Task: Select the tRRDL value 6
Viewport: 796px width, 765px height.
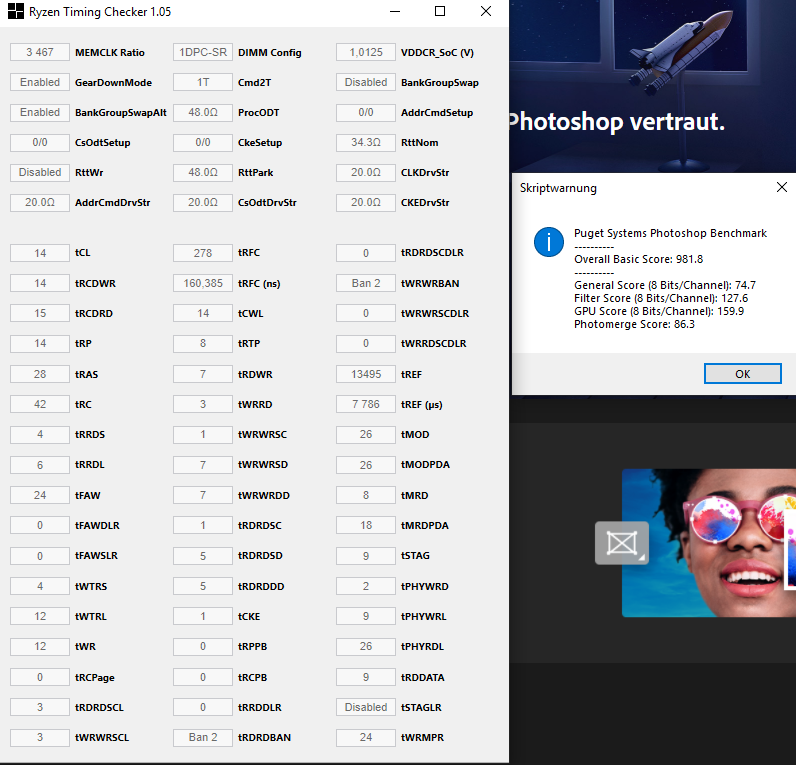Action: [40, 464]
